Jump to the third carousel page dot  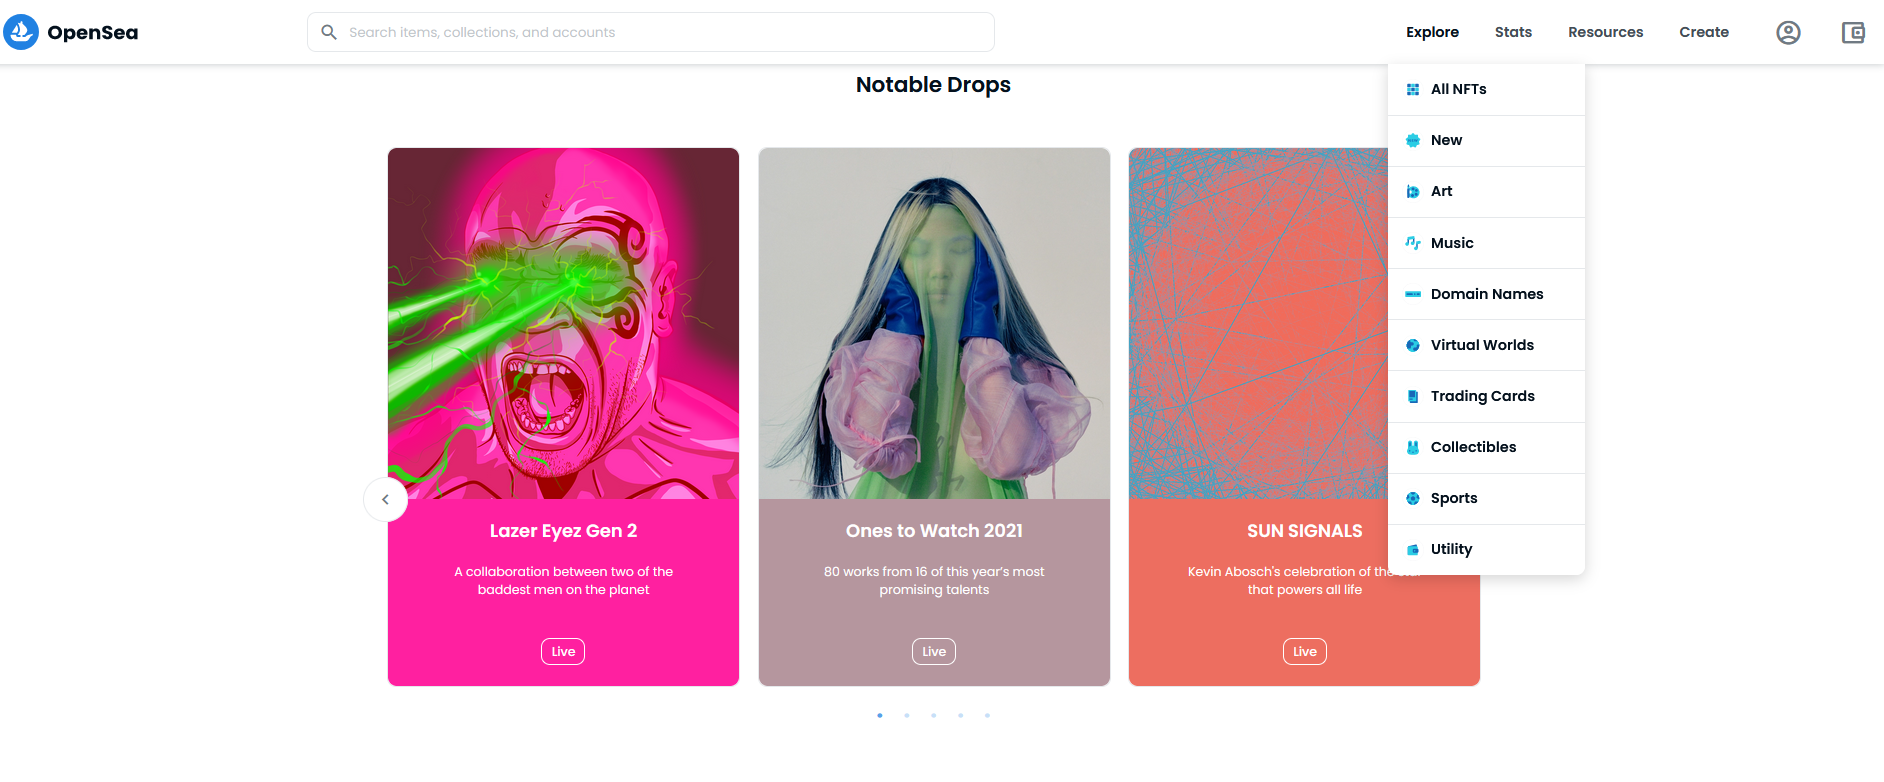point(934,715)
